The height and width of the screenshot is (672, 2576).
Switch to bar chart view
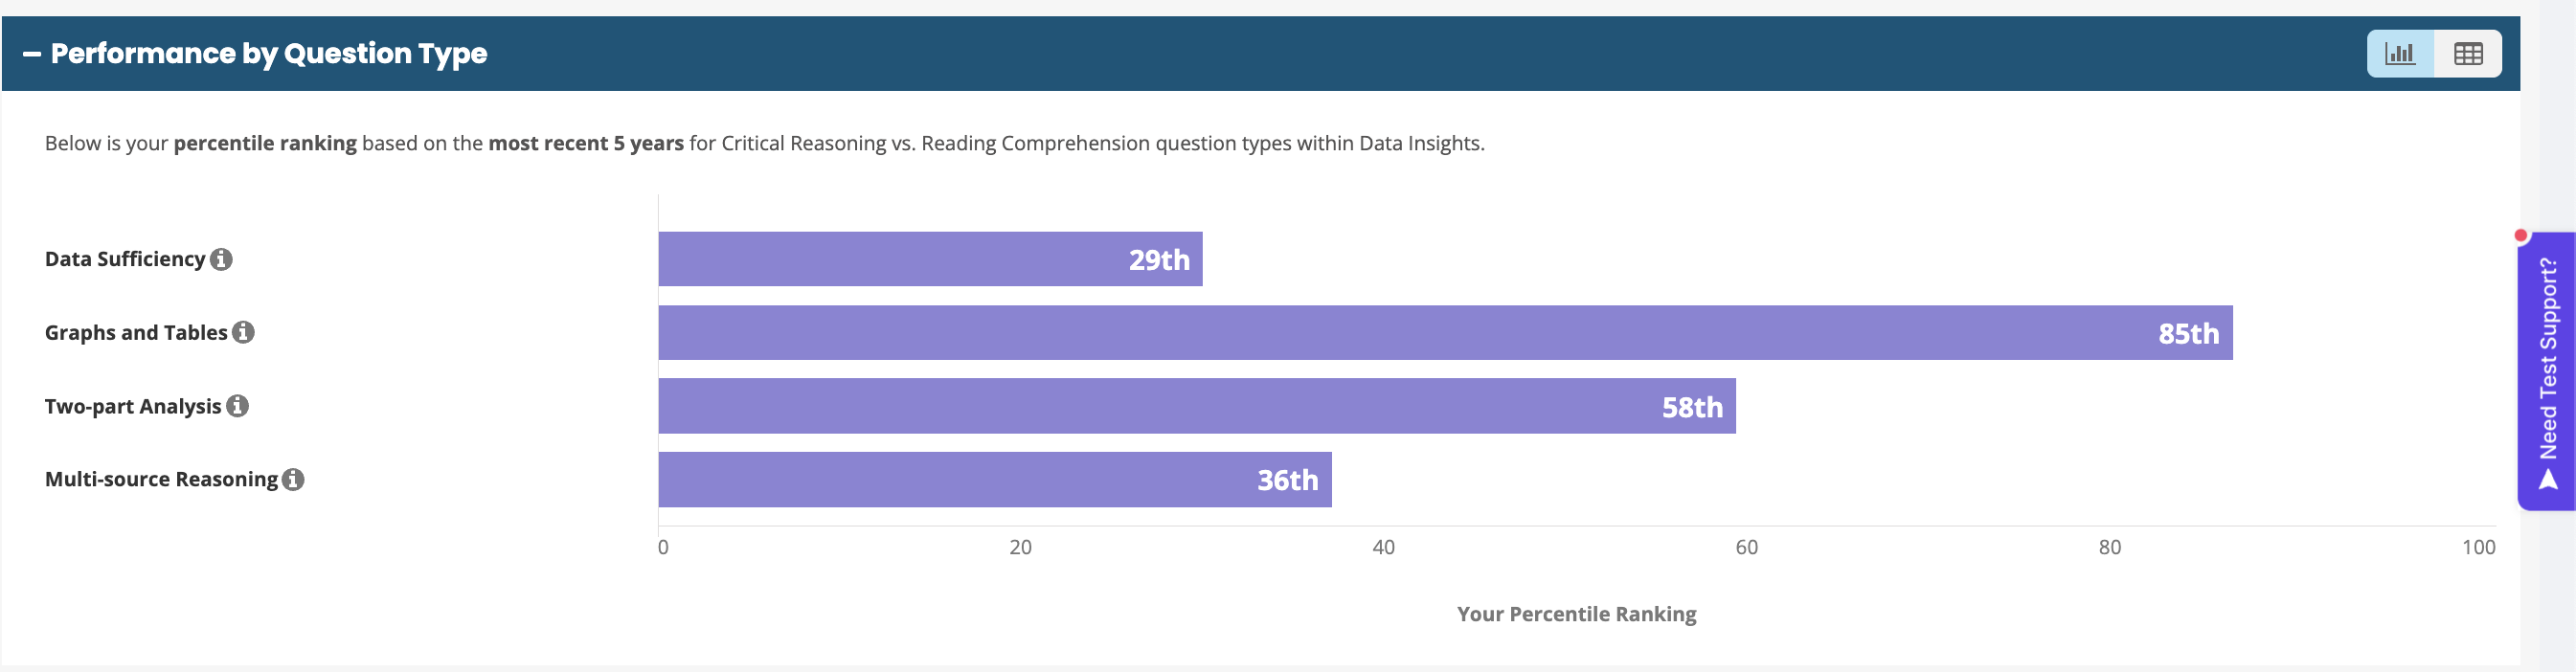pyautogui.click(x=2400, y=54)
